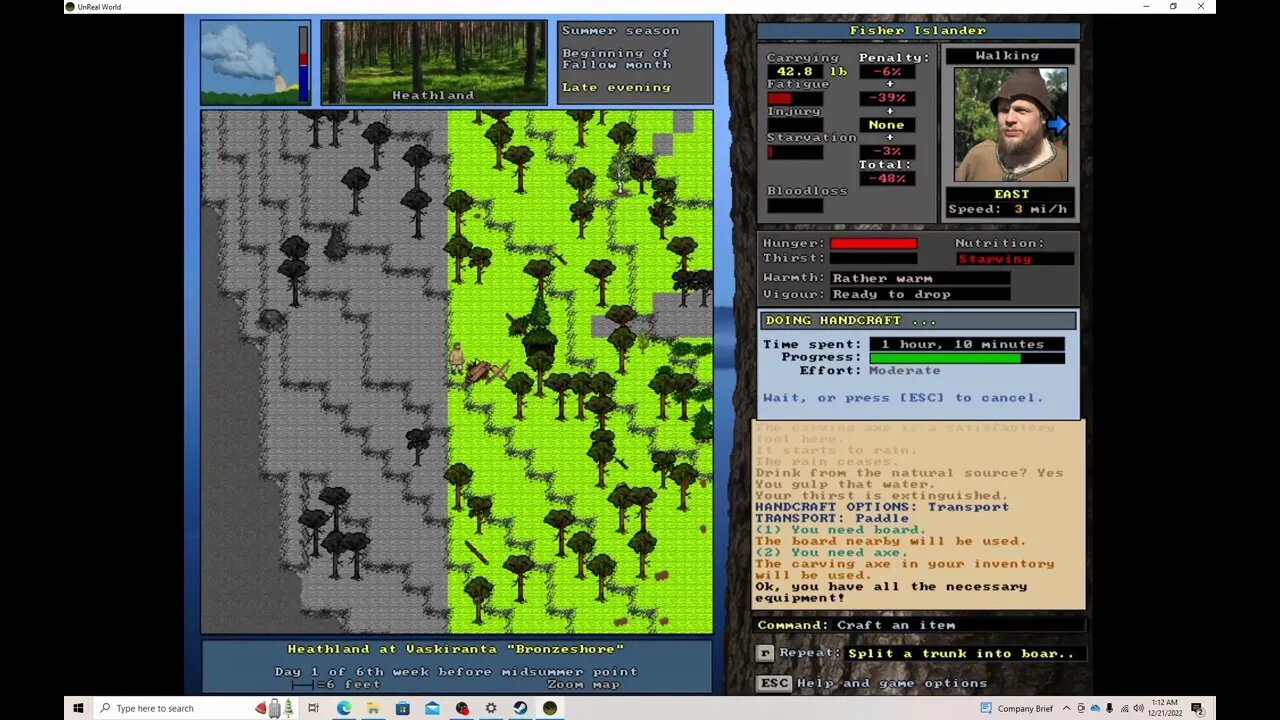Open the Settings gear from the taskbar
The image size is (1280, 720).
[x=491, y=708]
